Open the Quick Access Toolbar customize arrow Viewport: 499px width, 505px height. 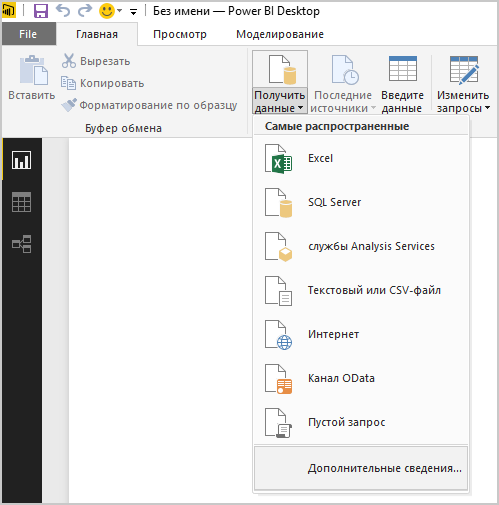(133, 12)
